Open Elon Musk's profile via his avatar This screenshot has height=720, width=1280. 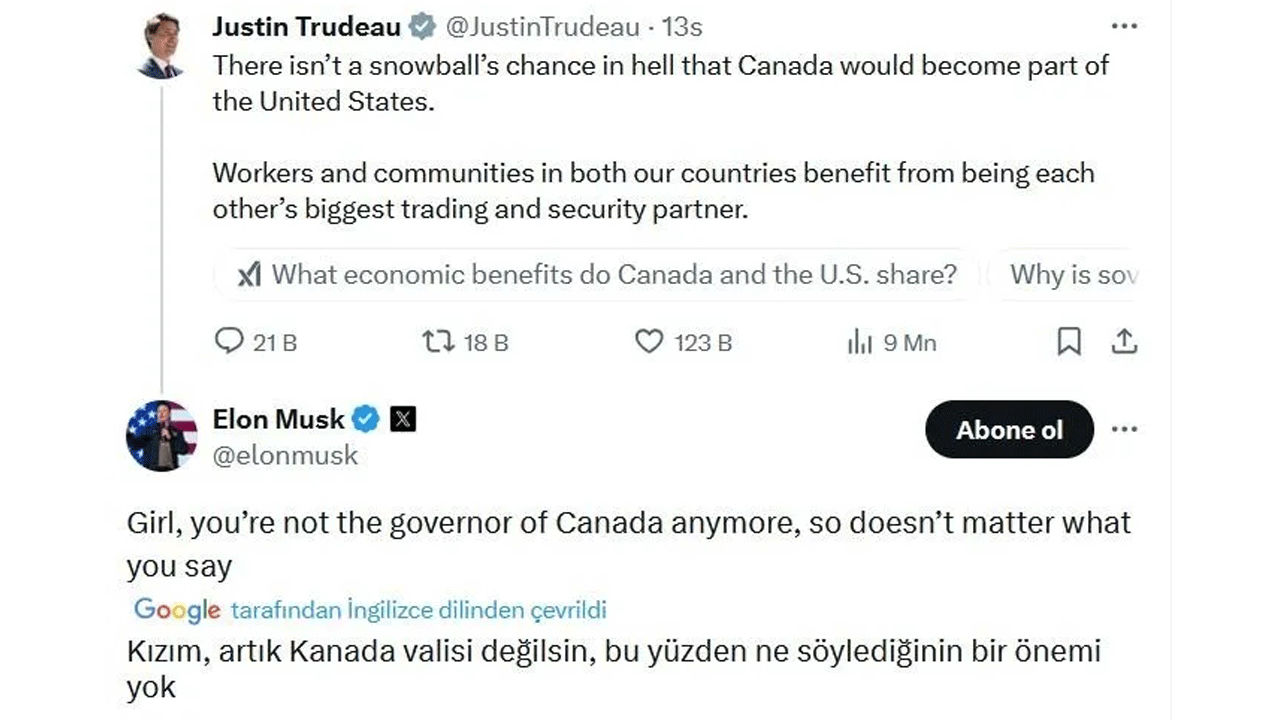pos(161,435)
